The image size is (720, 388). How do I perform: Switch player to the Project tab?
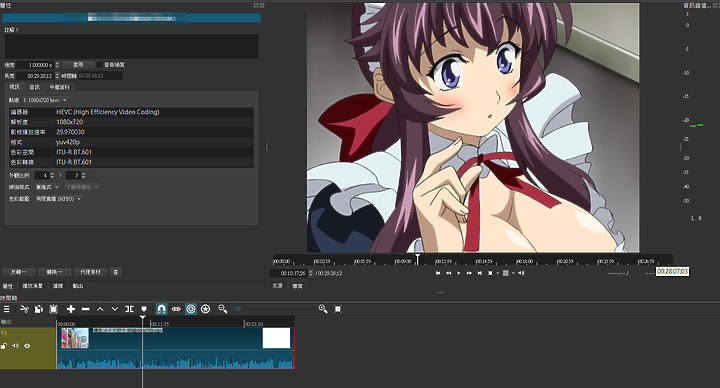(x=298, y=286)
